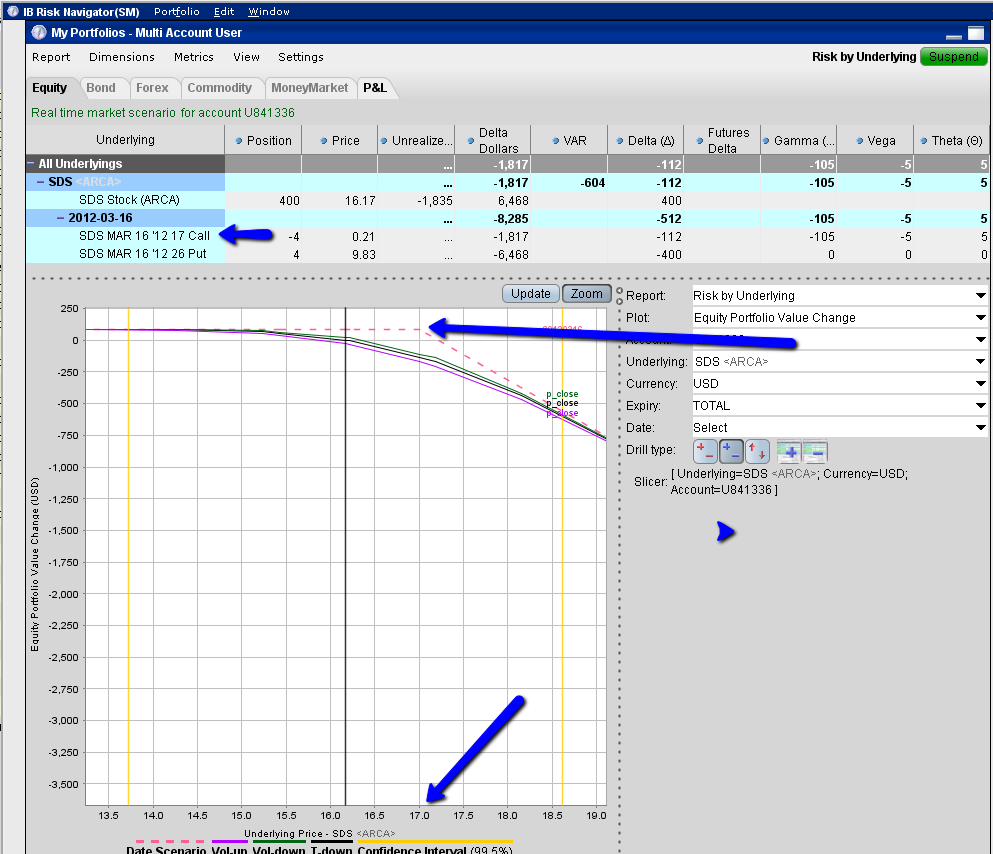Click the blue dot in Delta Dollars header
Screen dimensions: 993x854
click(471, 141)
